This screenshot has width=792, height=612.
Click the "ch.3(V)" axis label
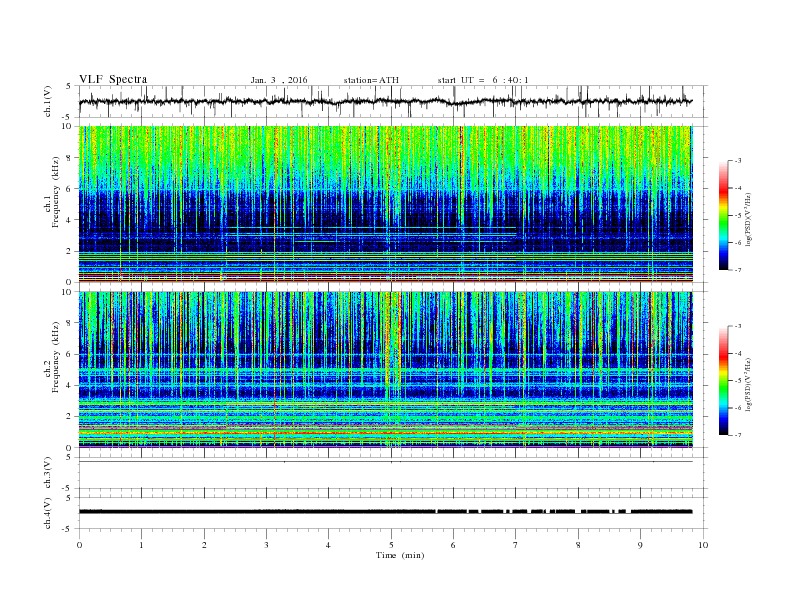tap(48, 473)
